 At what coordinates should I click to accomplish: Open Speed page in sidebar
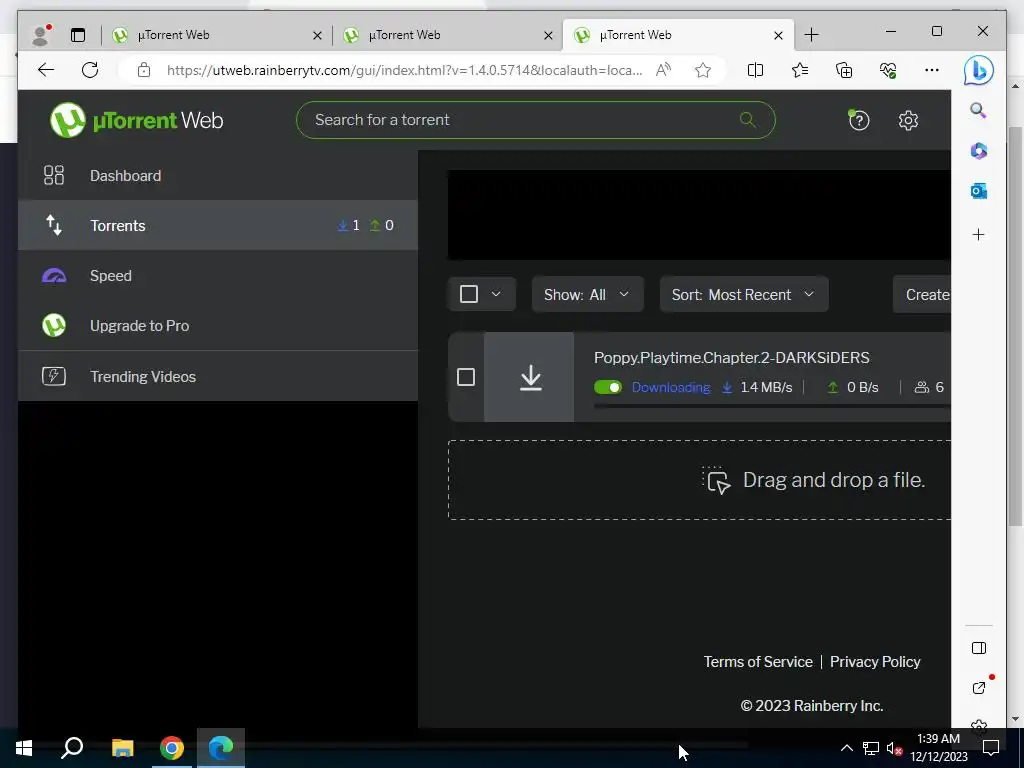217,276
